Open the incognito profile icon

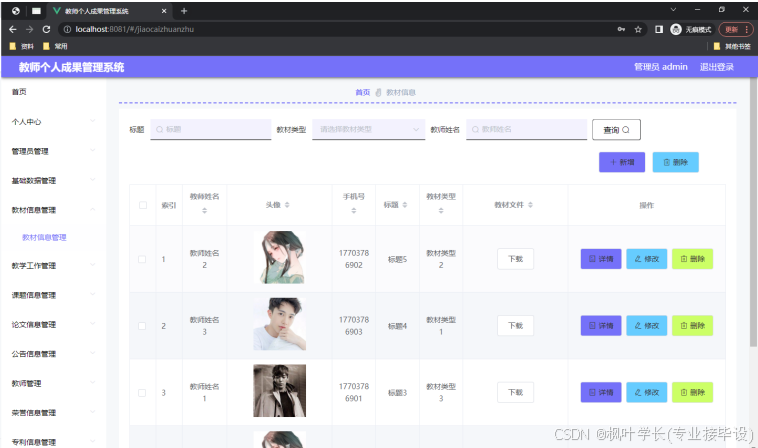click(676, 29)
